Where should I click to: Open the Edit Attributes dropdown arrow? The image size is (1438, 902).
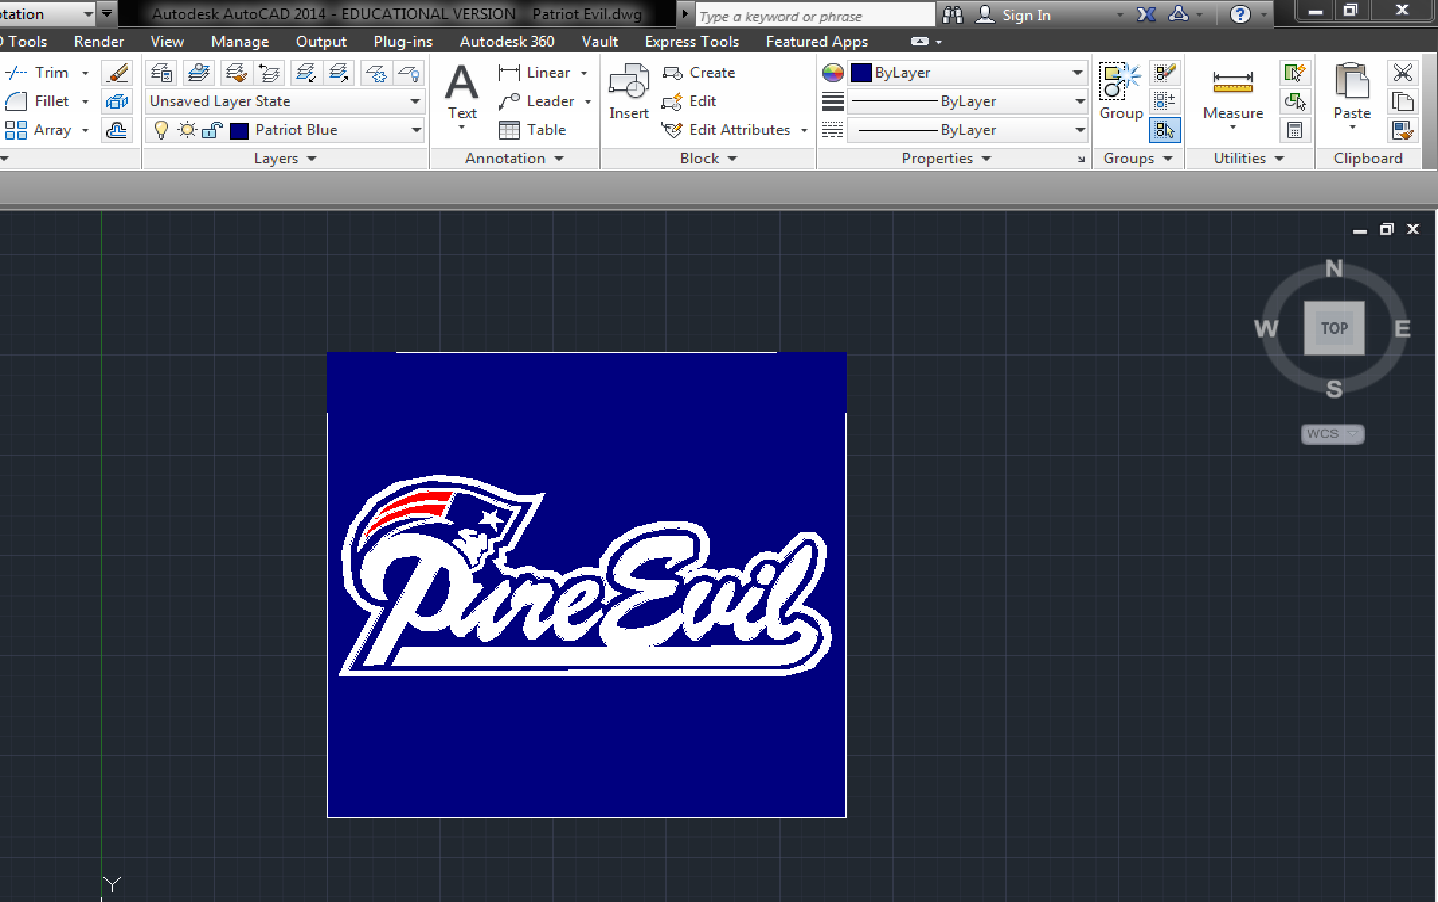point(804,130)
